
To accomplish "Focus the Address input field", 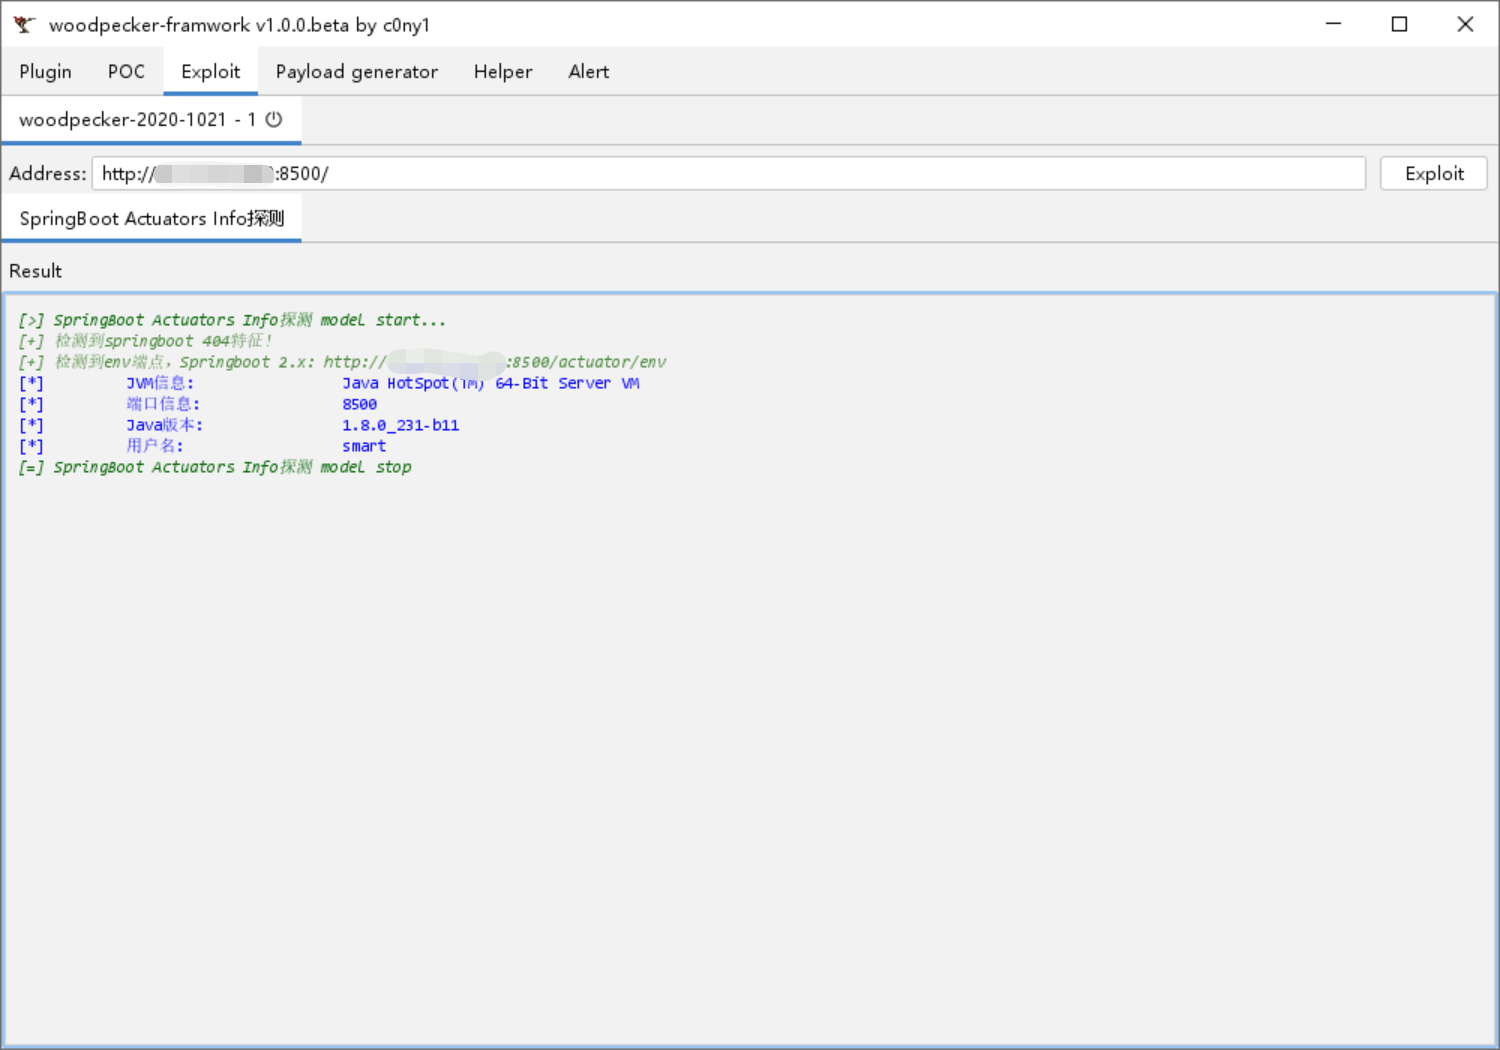I will pyautogui.click(x=729, y=173).
